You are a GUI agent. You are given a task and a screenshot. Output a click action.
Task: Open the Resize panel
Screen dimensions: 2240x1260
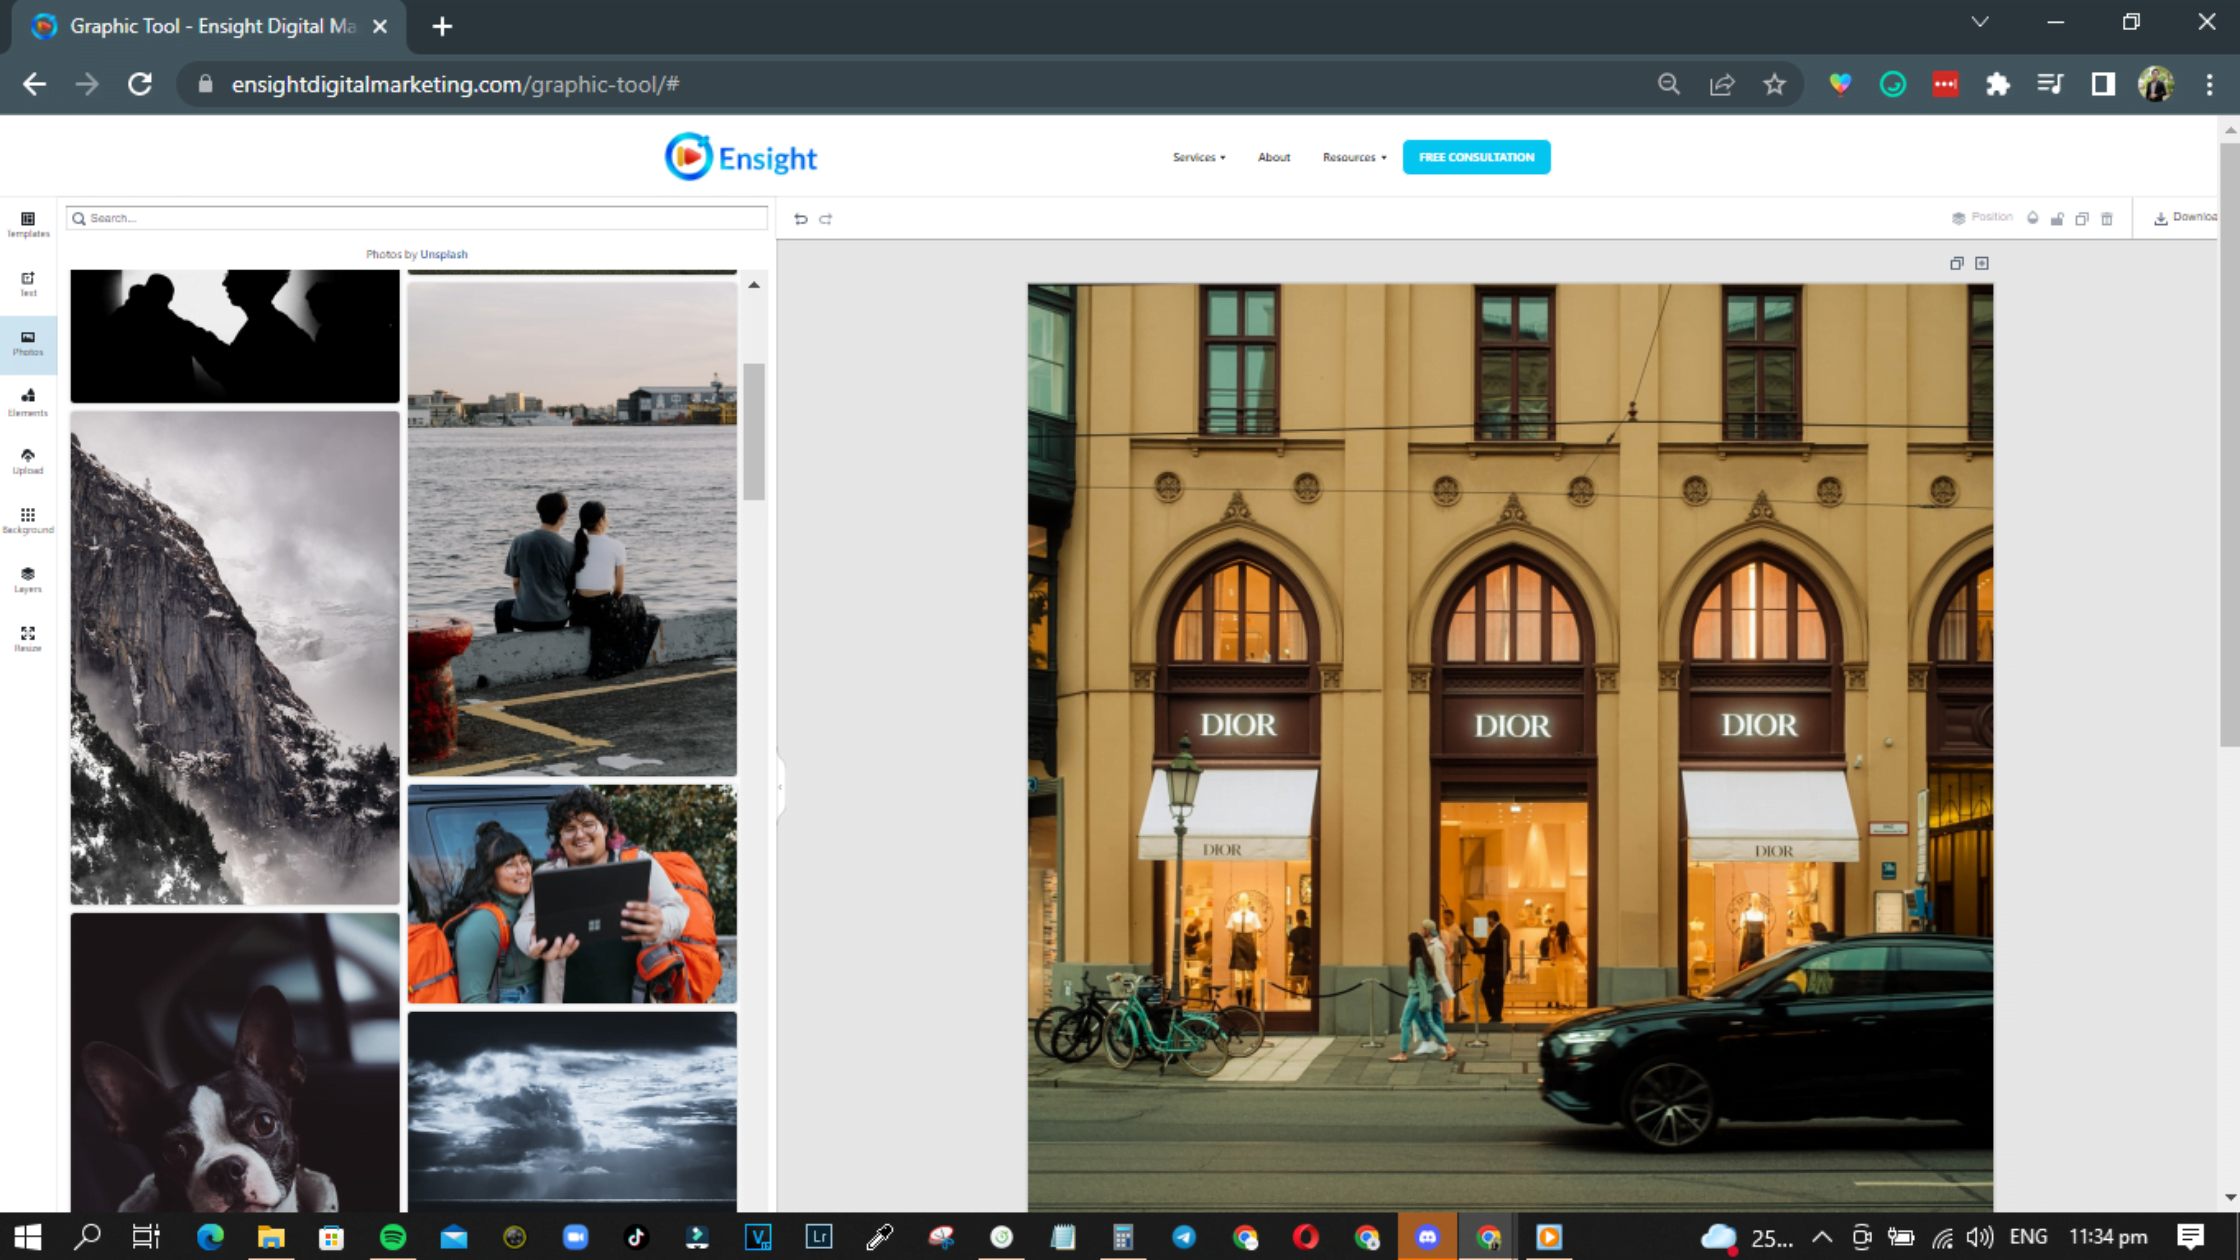[28, 639]
